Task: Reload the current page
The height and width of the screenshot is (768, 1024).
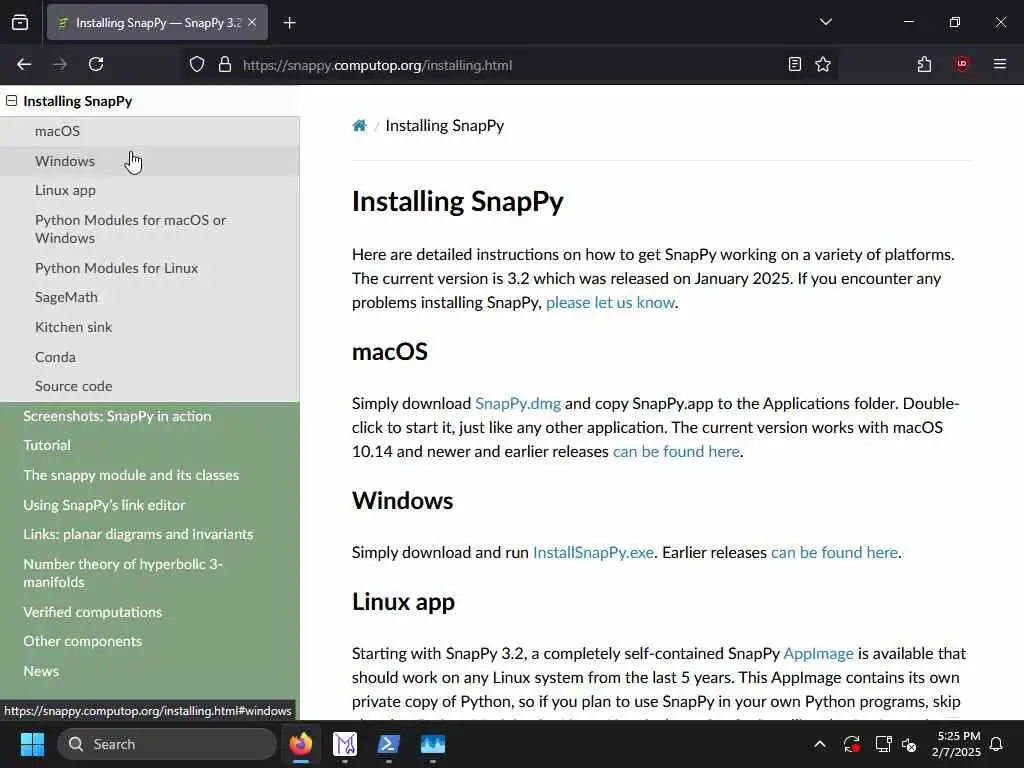Action: [96, 64]
